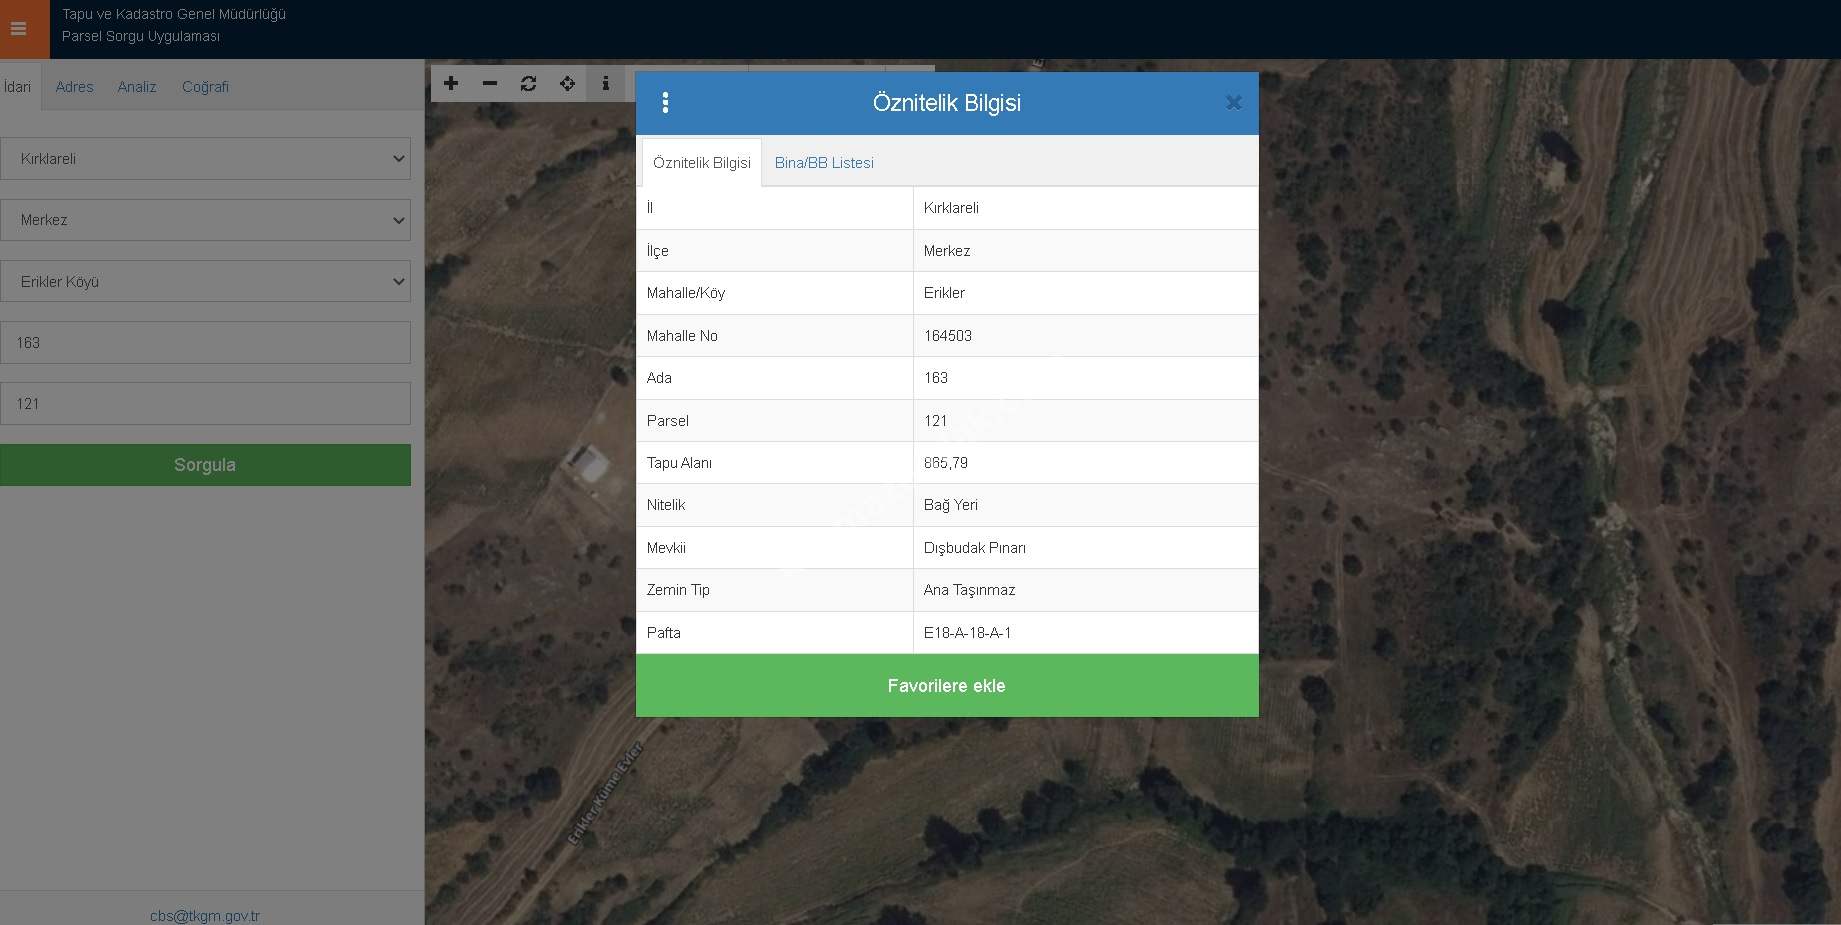This screenshot has width=1841, height=925.
Task: Click the zoom out minus icon
Action: (x=490, y=84)
